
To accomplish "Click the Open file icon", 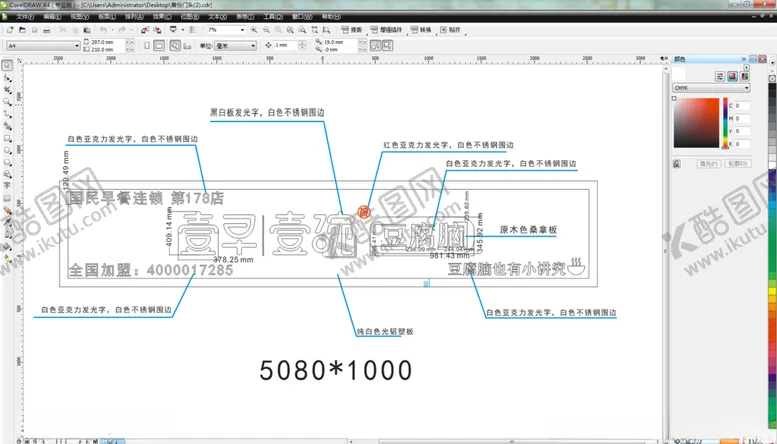I will [22, 30].
